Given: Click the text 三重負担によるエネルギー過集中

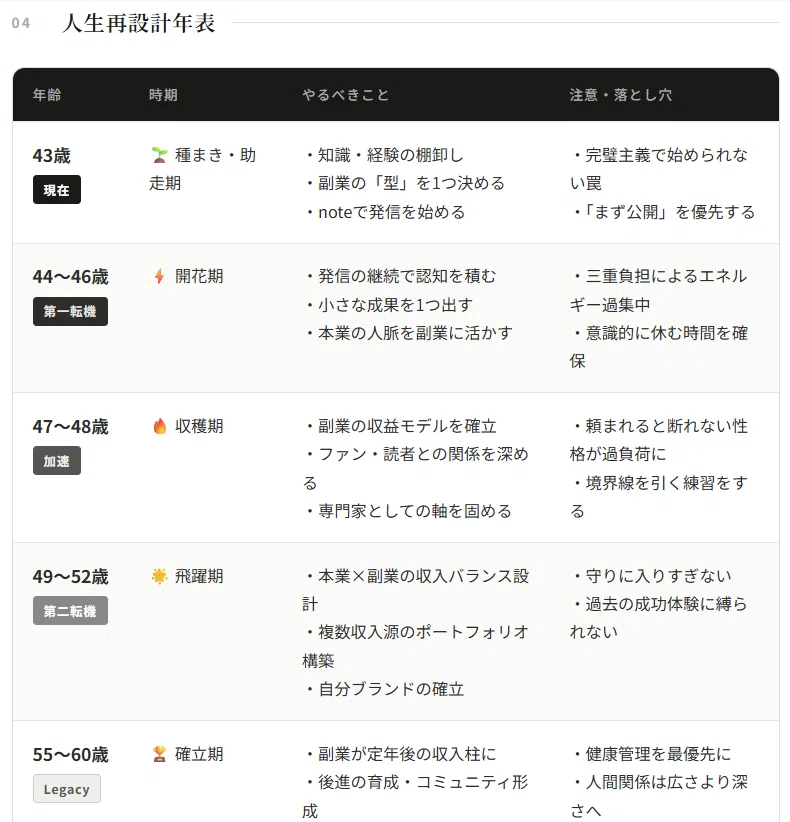Looking at the screenshot, I should pos(659,290).
